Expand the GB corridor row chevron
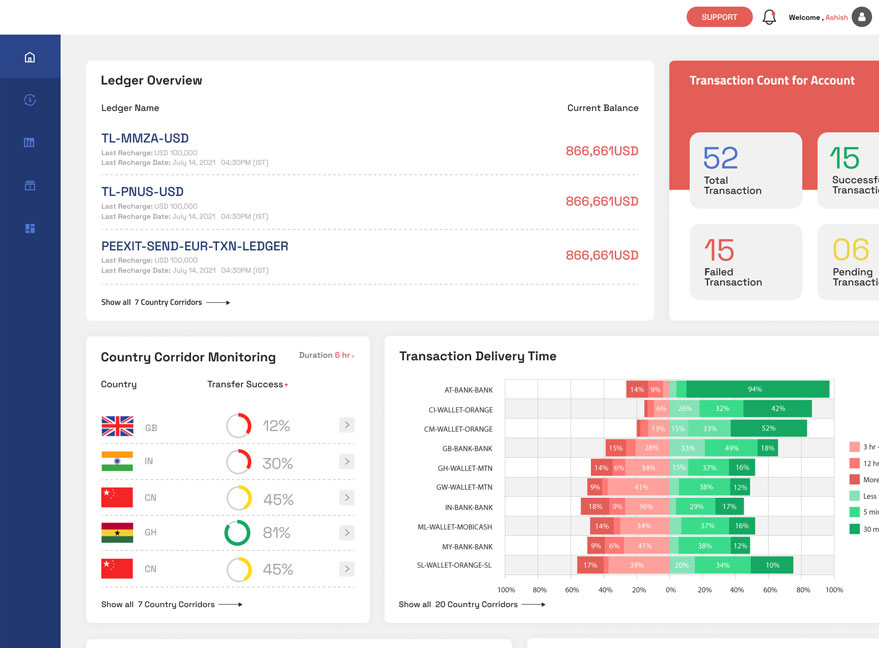 (x=347, y=425)
